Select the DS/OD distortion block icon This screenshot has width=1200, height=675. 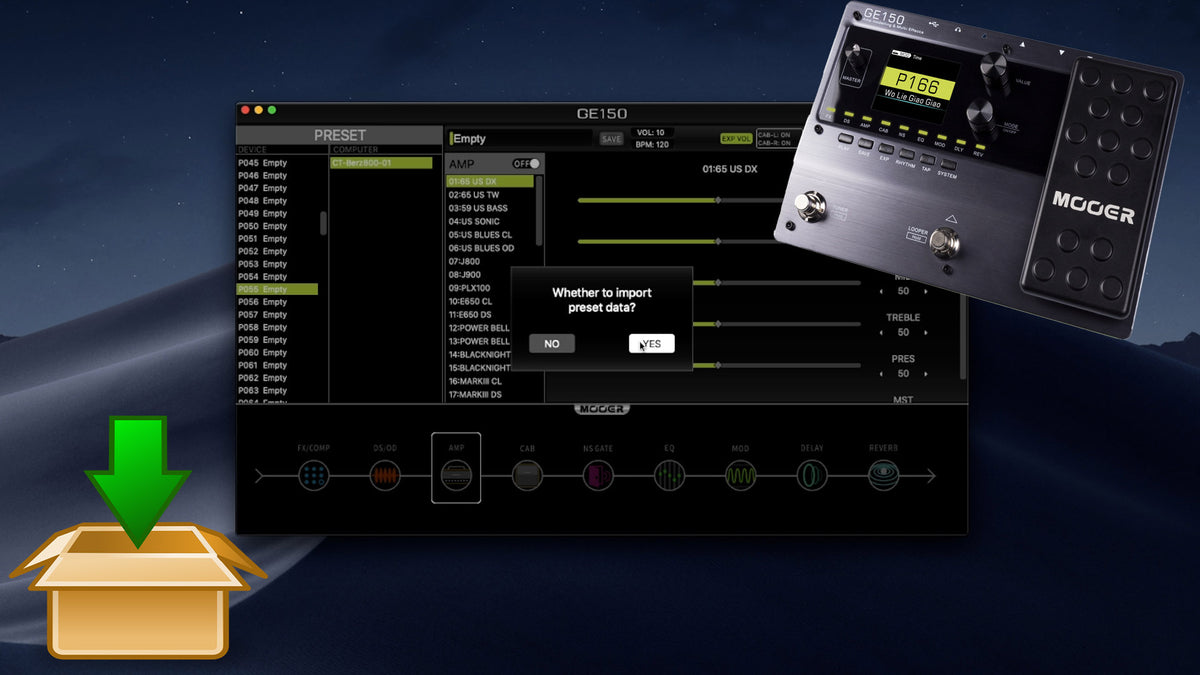[385, 475]
